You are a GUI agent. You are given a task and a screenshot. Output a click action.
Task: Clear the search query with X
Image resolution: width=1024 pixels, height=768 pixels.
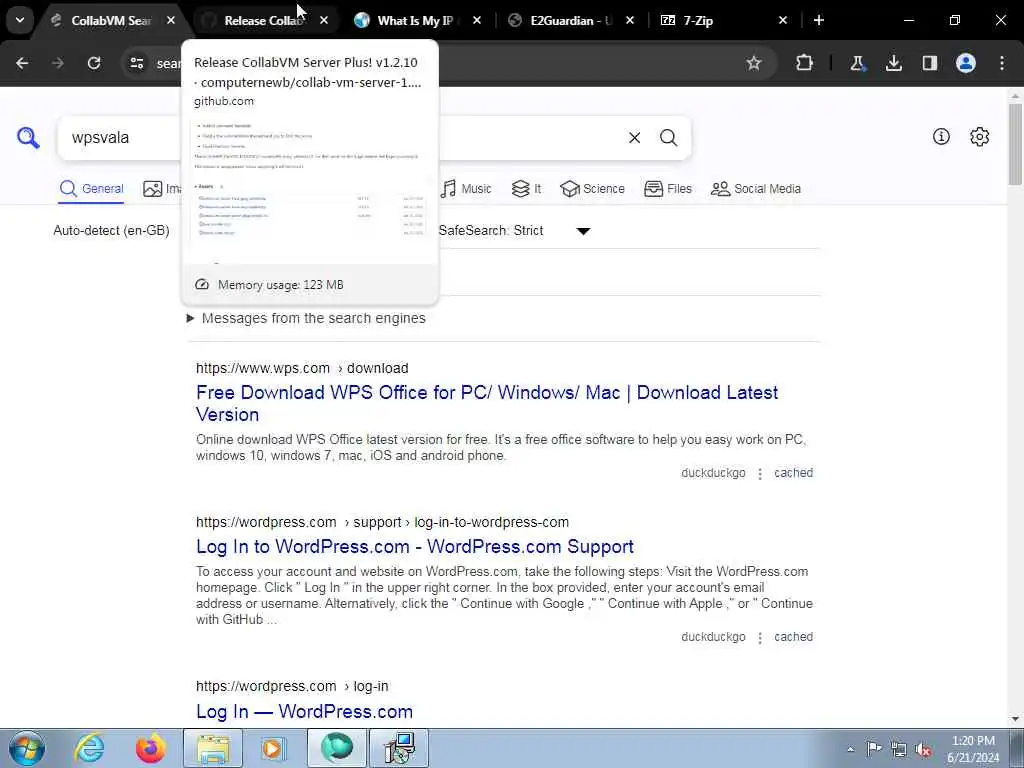[634, 138]
